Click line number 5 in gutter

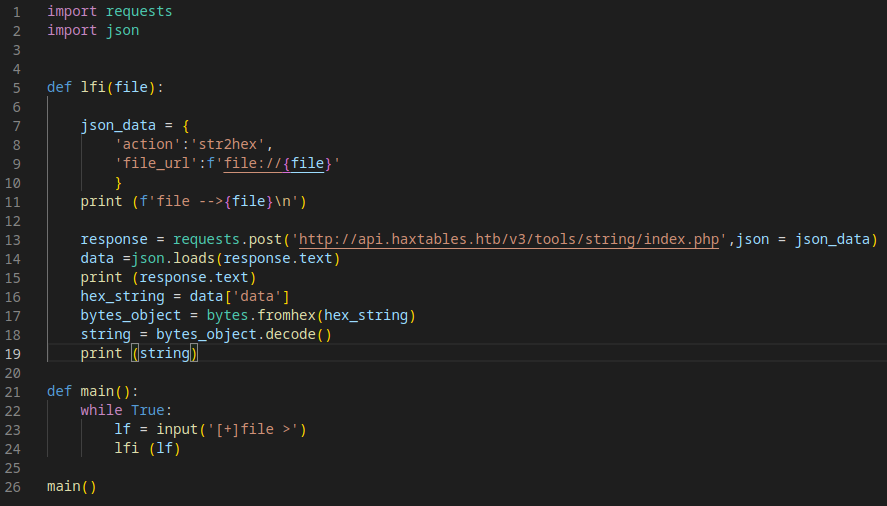click(x=16, y=88)
